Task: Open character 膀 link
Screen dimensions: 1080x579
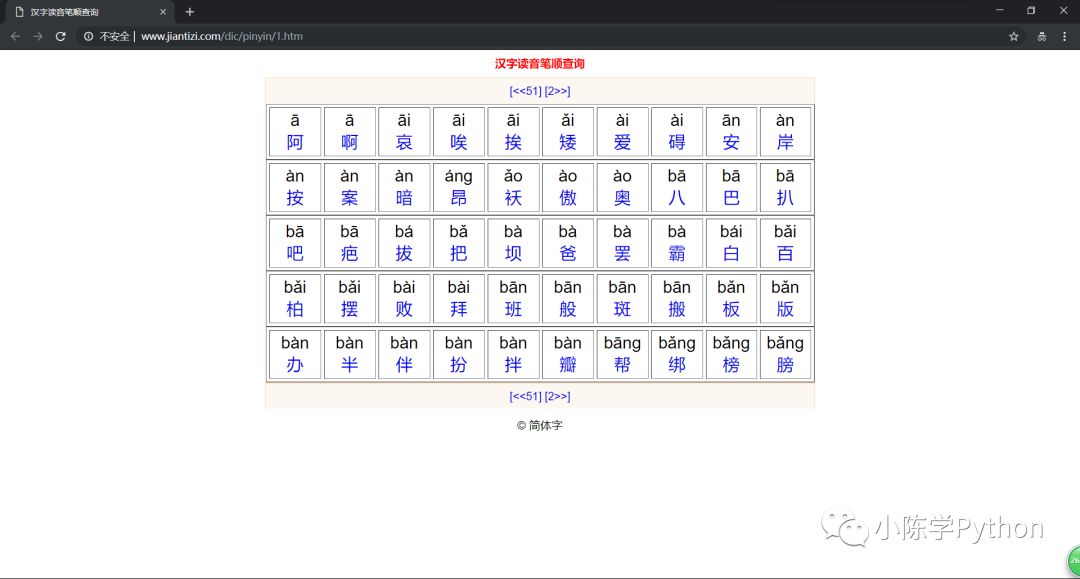Action: click(785, 366)
